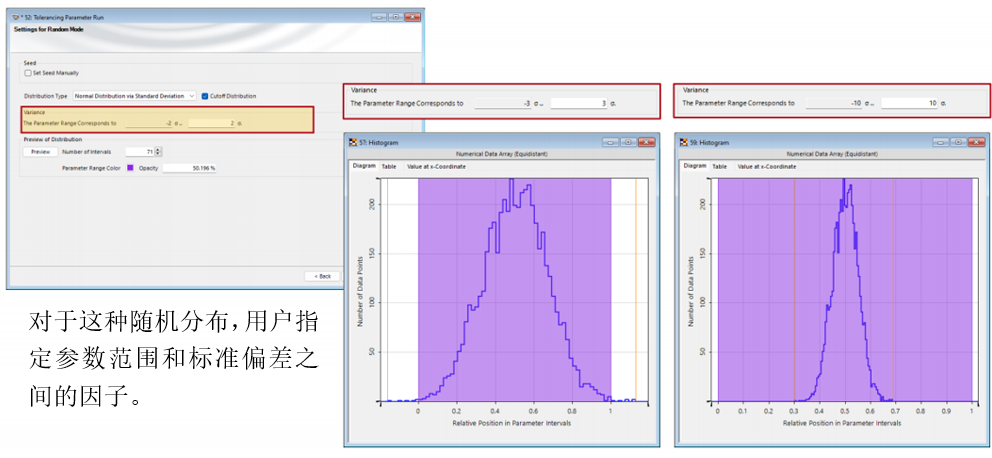Click the Histogram 57 title bar icon
Screen dimensions: 992x458
[352, 142]
